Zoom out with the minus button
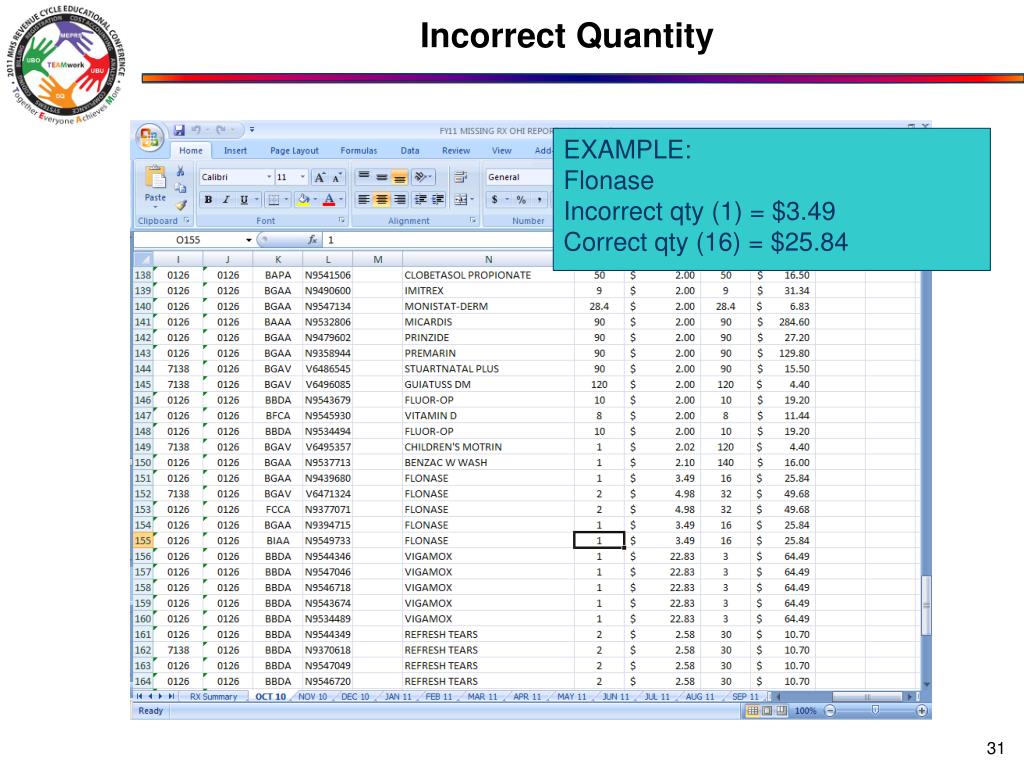The image size is (1024, 768). coord(830,711)
